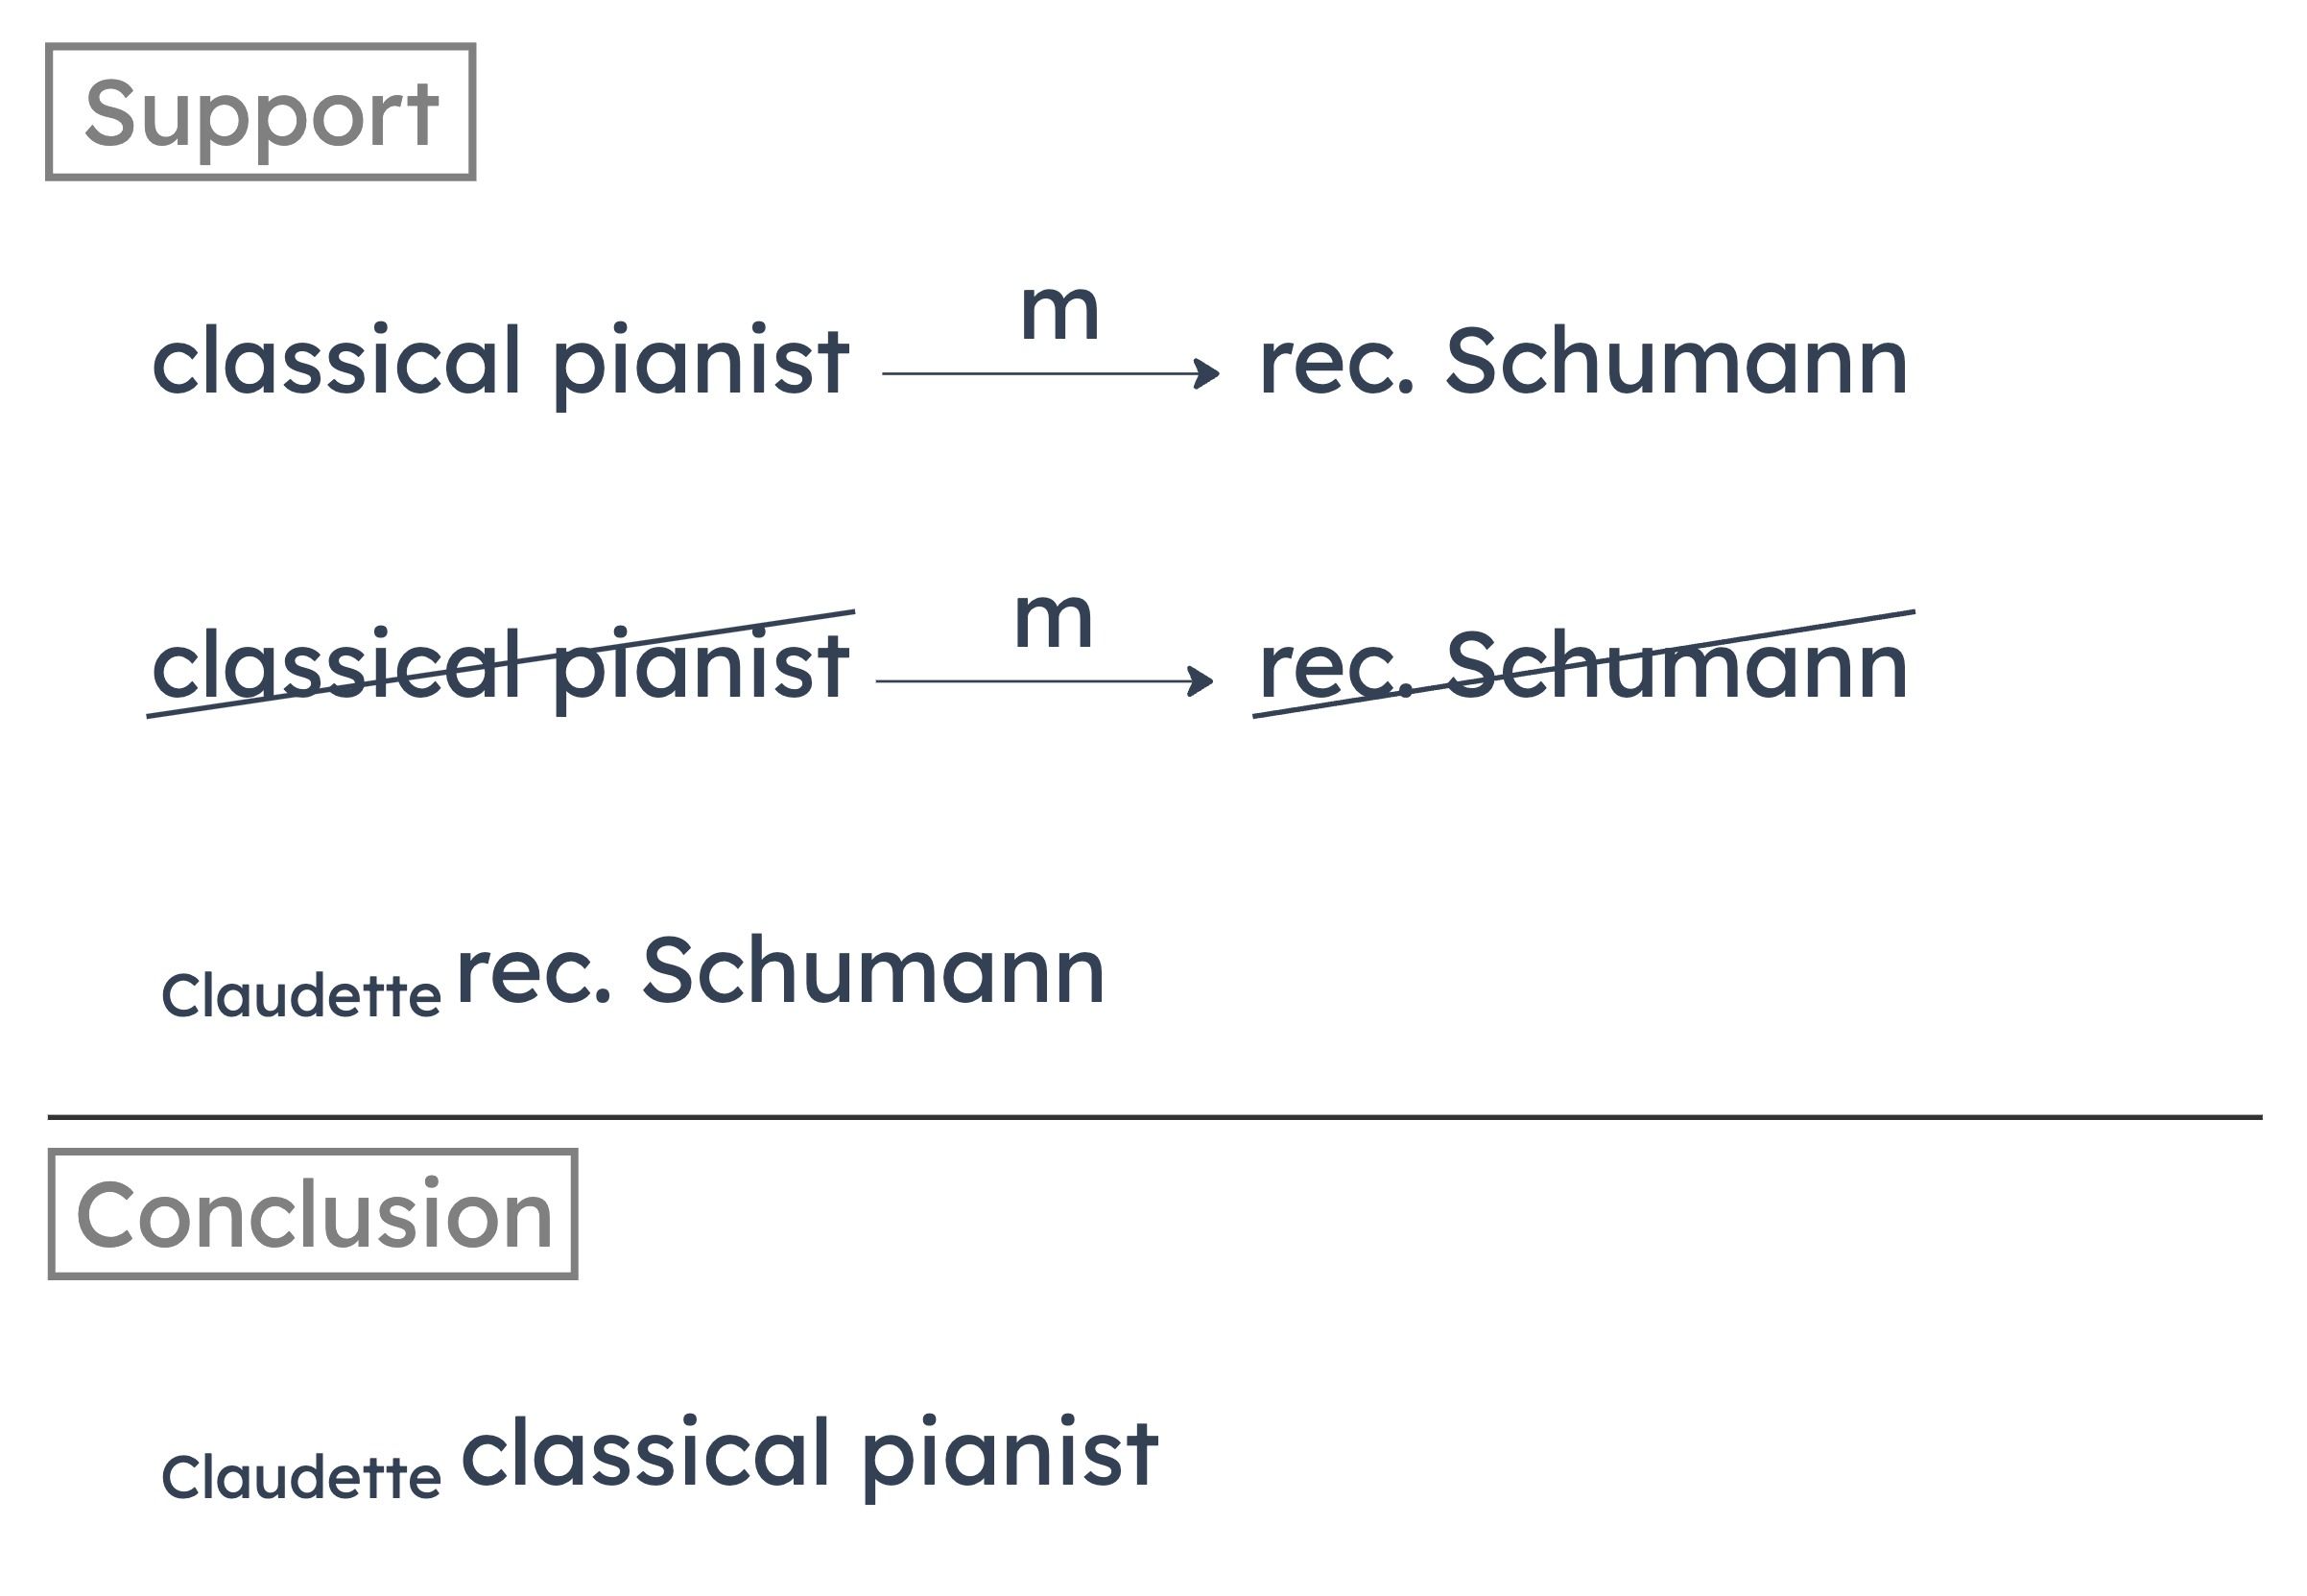The image size is (2307, 1596).
Task: Click the second arrow in the crossed-out row
Action: (x=1044, y=681)
